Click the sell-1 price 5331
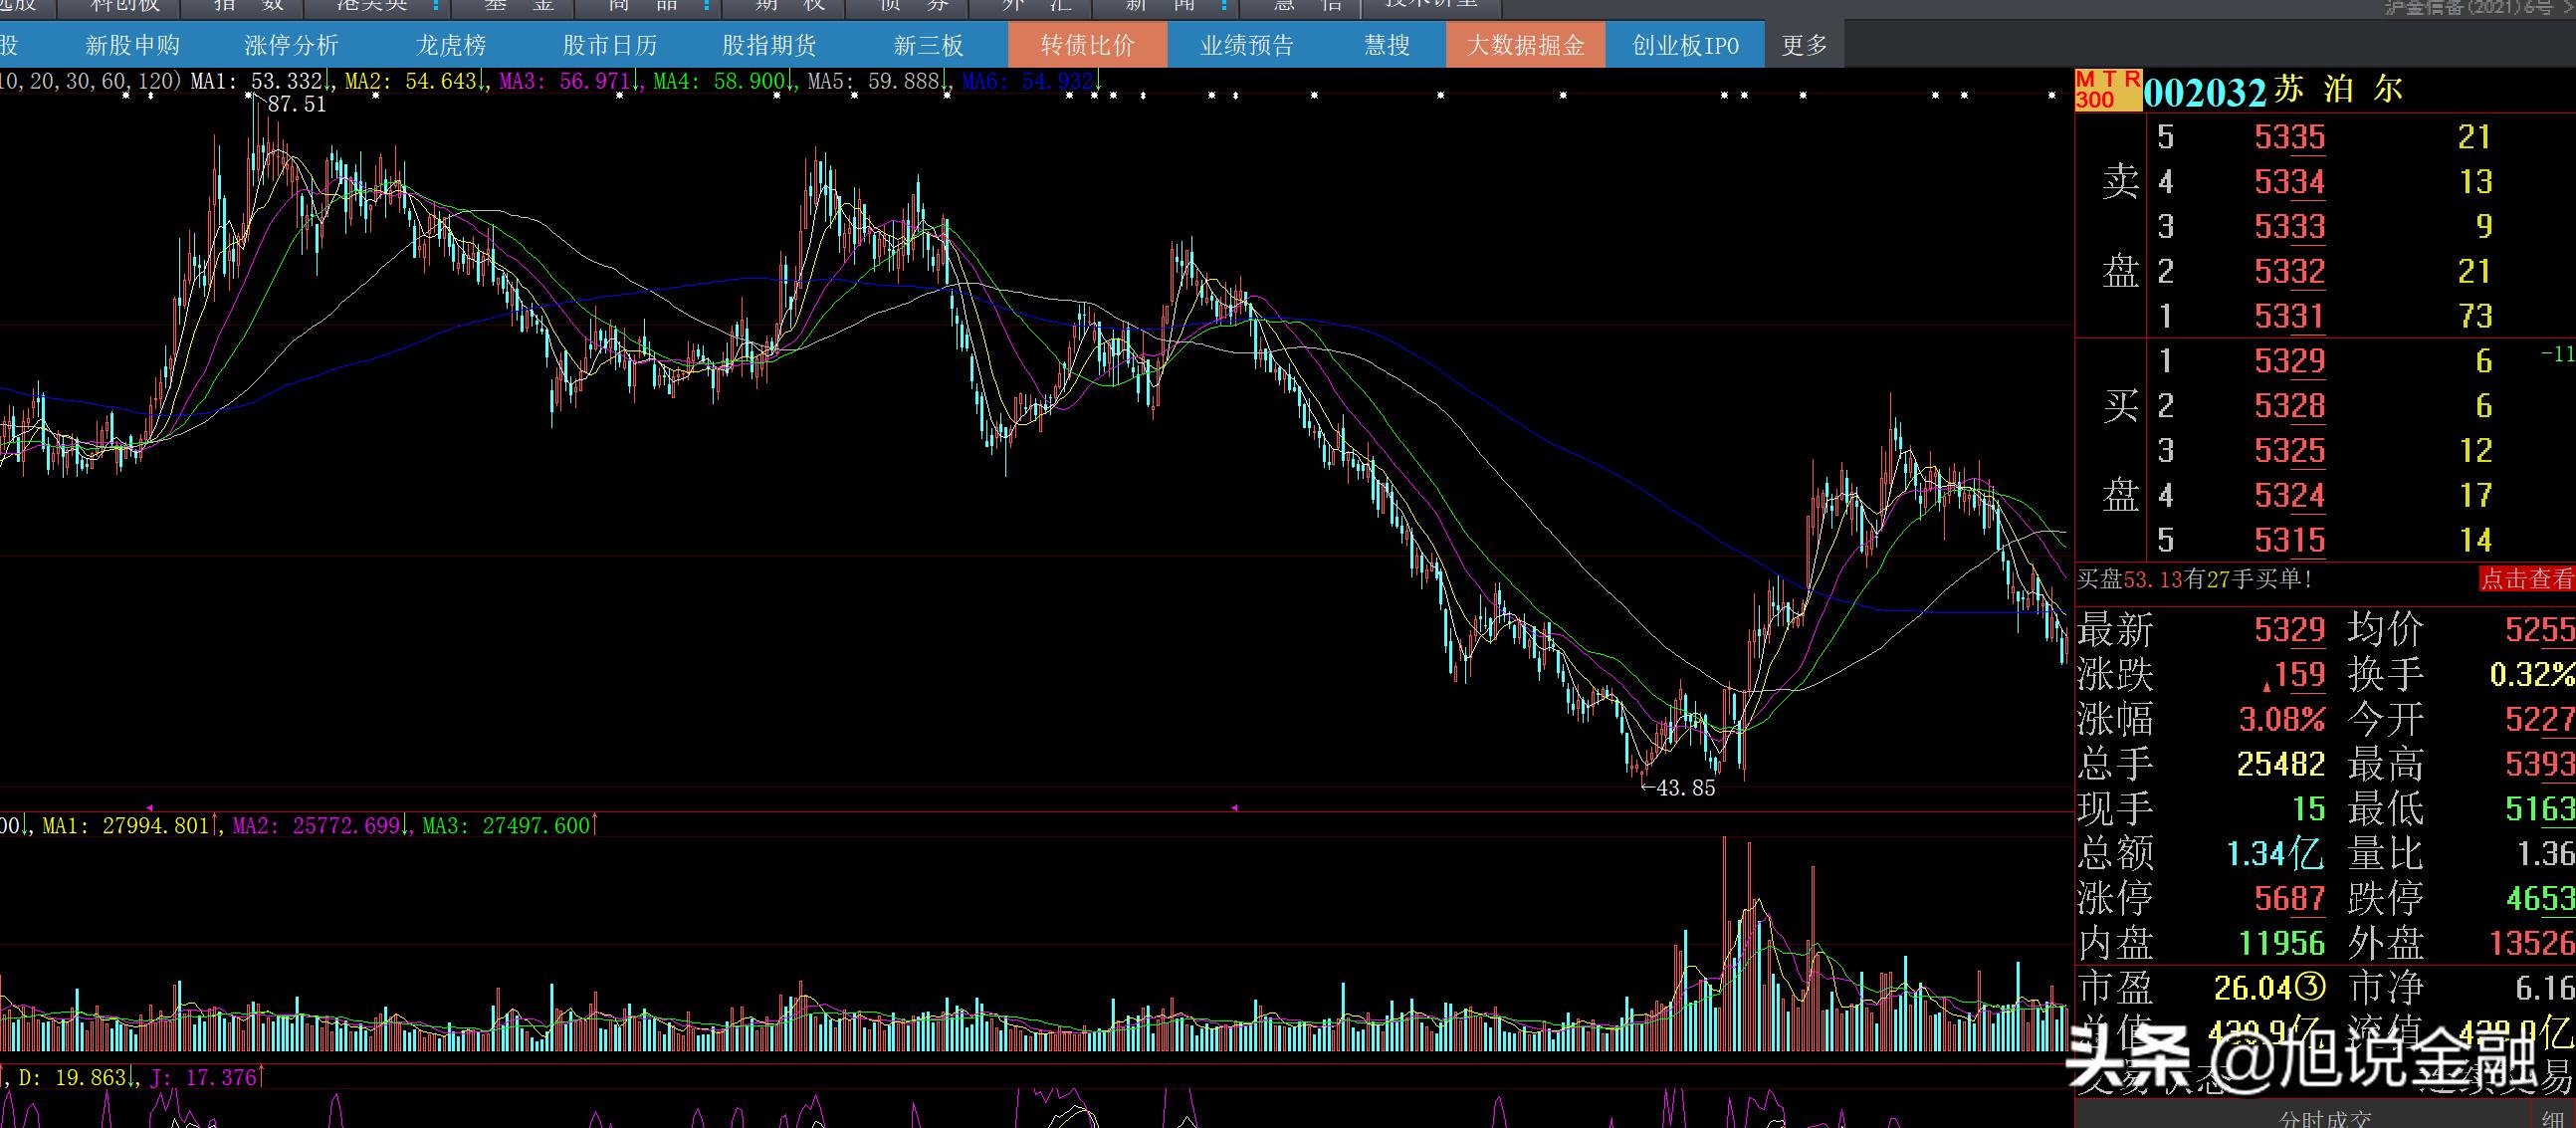The image size is (2576, 1128). [x=2289, y=316]
